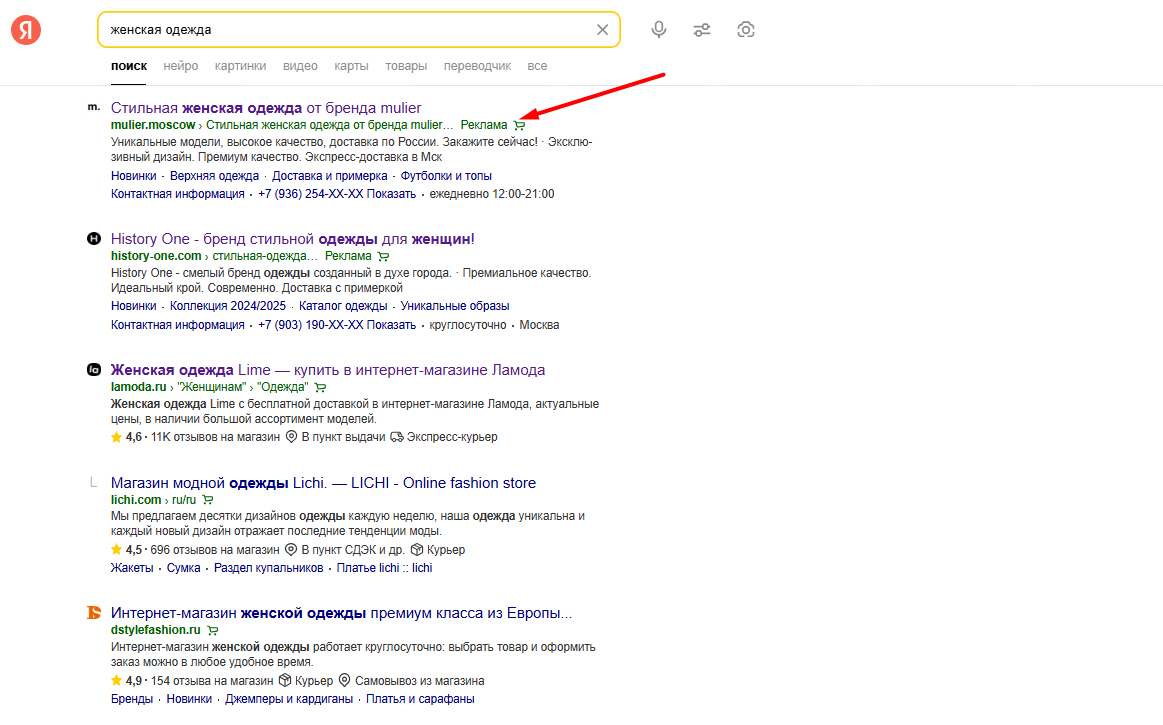Open the все tab
1163x725 pixels.
pos(537,66)
